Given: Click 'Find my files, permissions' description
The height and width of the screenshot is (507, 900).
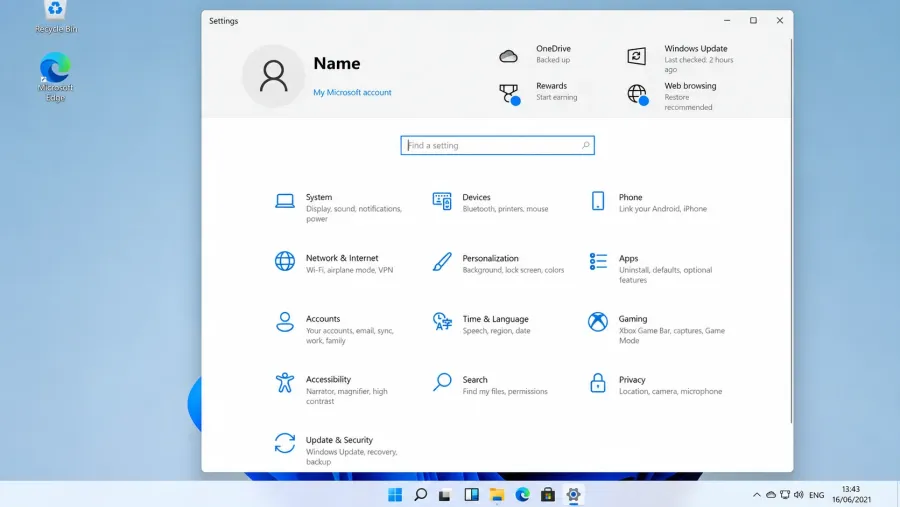Looking at the screenshot, I should 505,392.
